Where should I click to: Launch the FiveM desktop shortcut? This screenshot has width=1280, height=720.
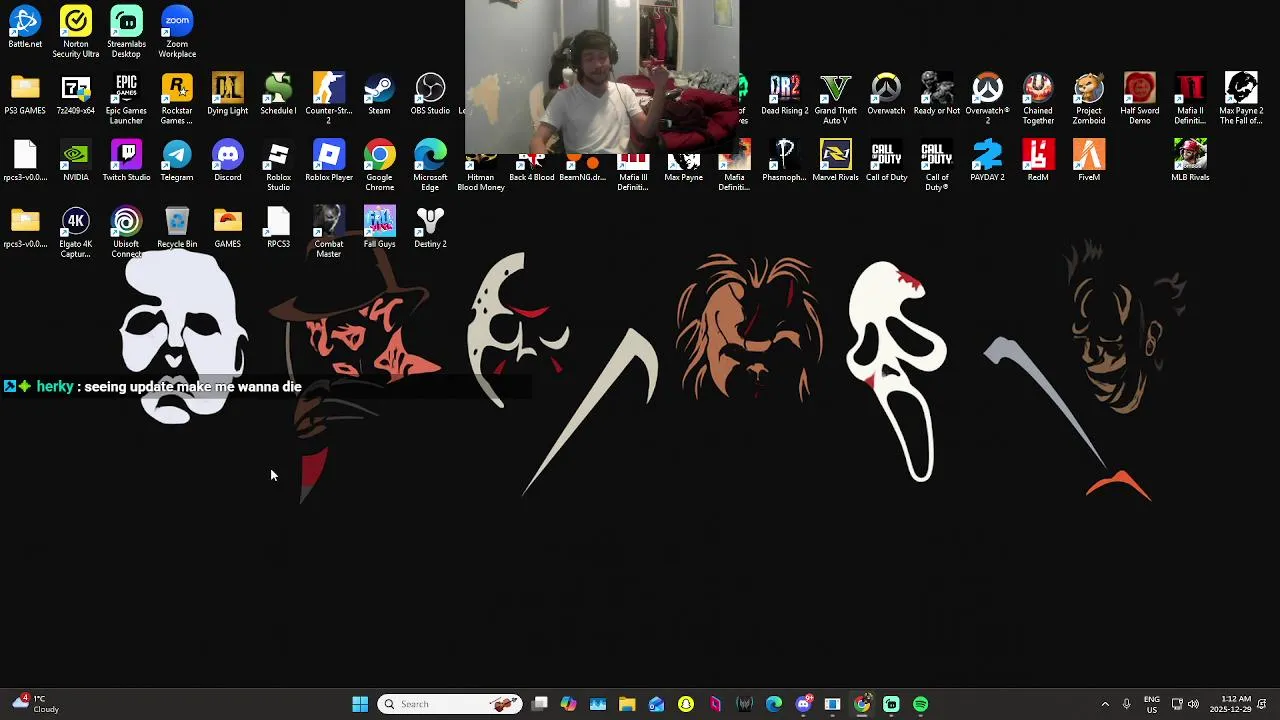click(x=1089, y=161)
